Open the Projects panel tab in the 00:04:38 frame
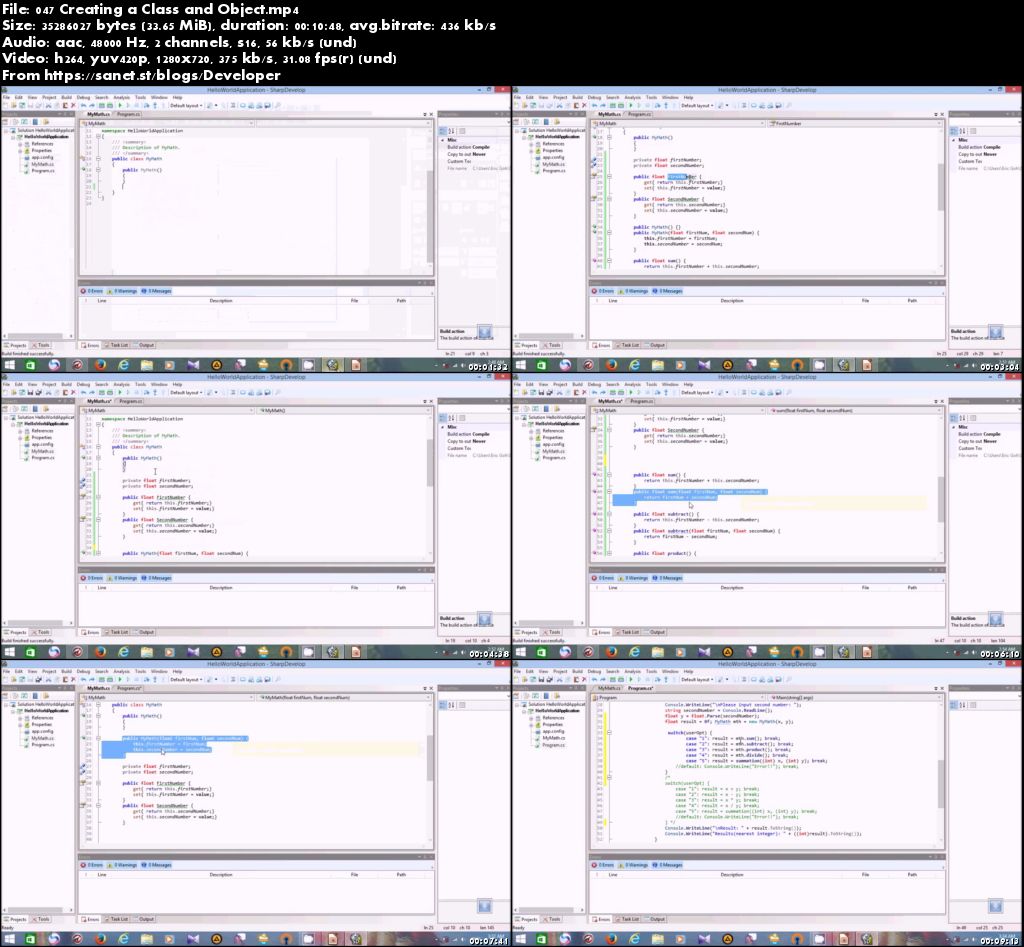The image size is (1024, 947). (x=16, y=632)
